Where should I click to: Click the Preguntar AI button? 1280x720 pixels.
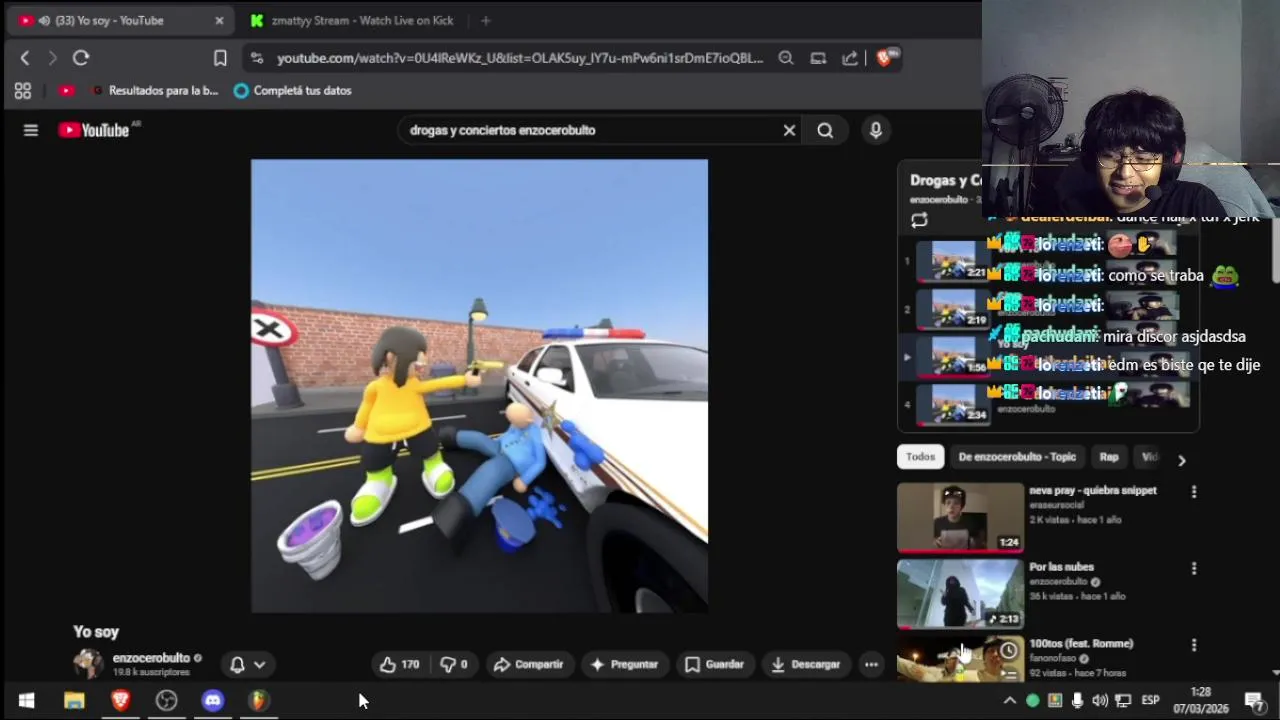624,664
